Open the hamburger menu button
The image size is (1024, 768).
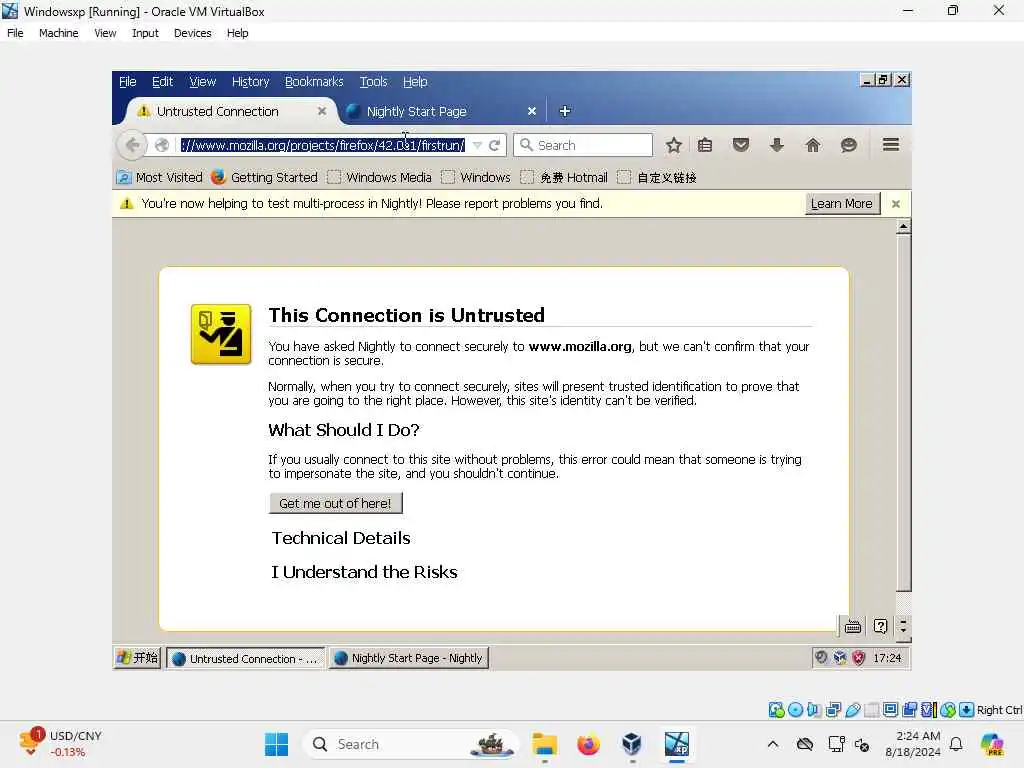[891, 144]
